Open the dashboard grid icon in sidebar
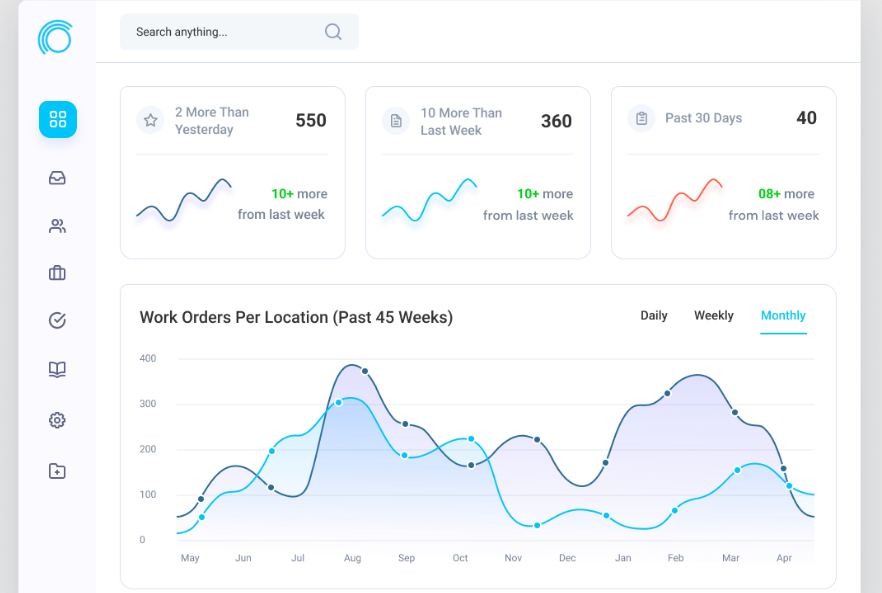The width and height of the screenshot is (882, 593). [x=58, y=119]
